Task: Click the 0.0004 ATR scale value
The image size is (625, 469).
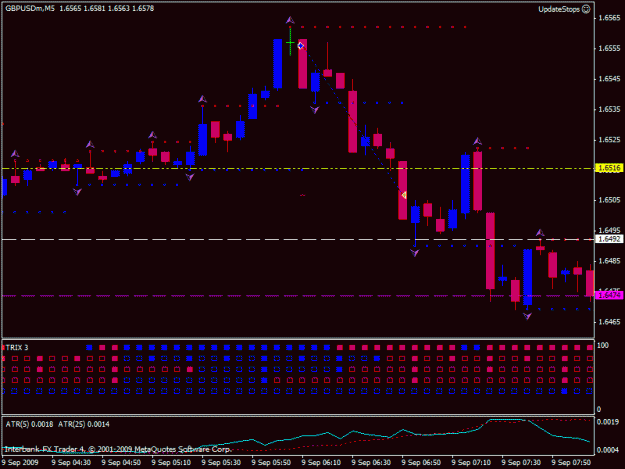Action: coord(608,450)
